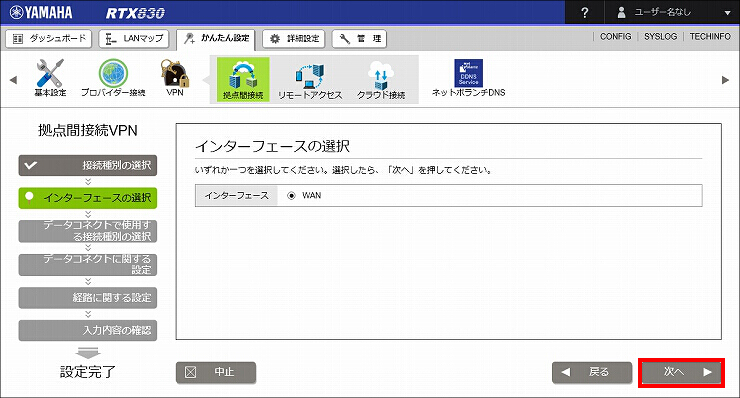This screenshot has width=740, height=398.
Task: Click the インターフェースの選択 heading
Action: coord(272,146)
